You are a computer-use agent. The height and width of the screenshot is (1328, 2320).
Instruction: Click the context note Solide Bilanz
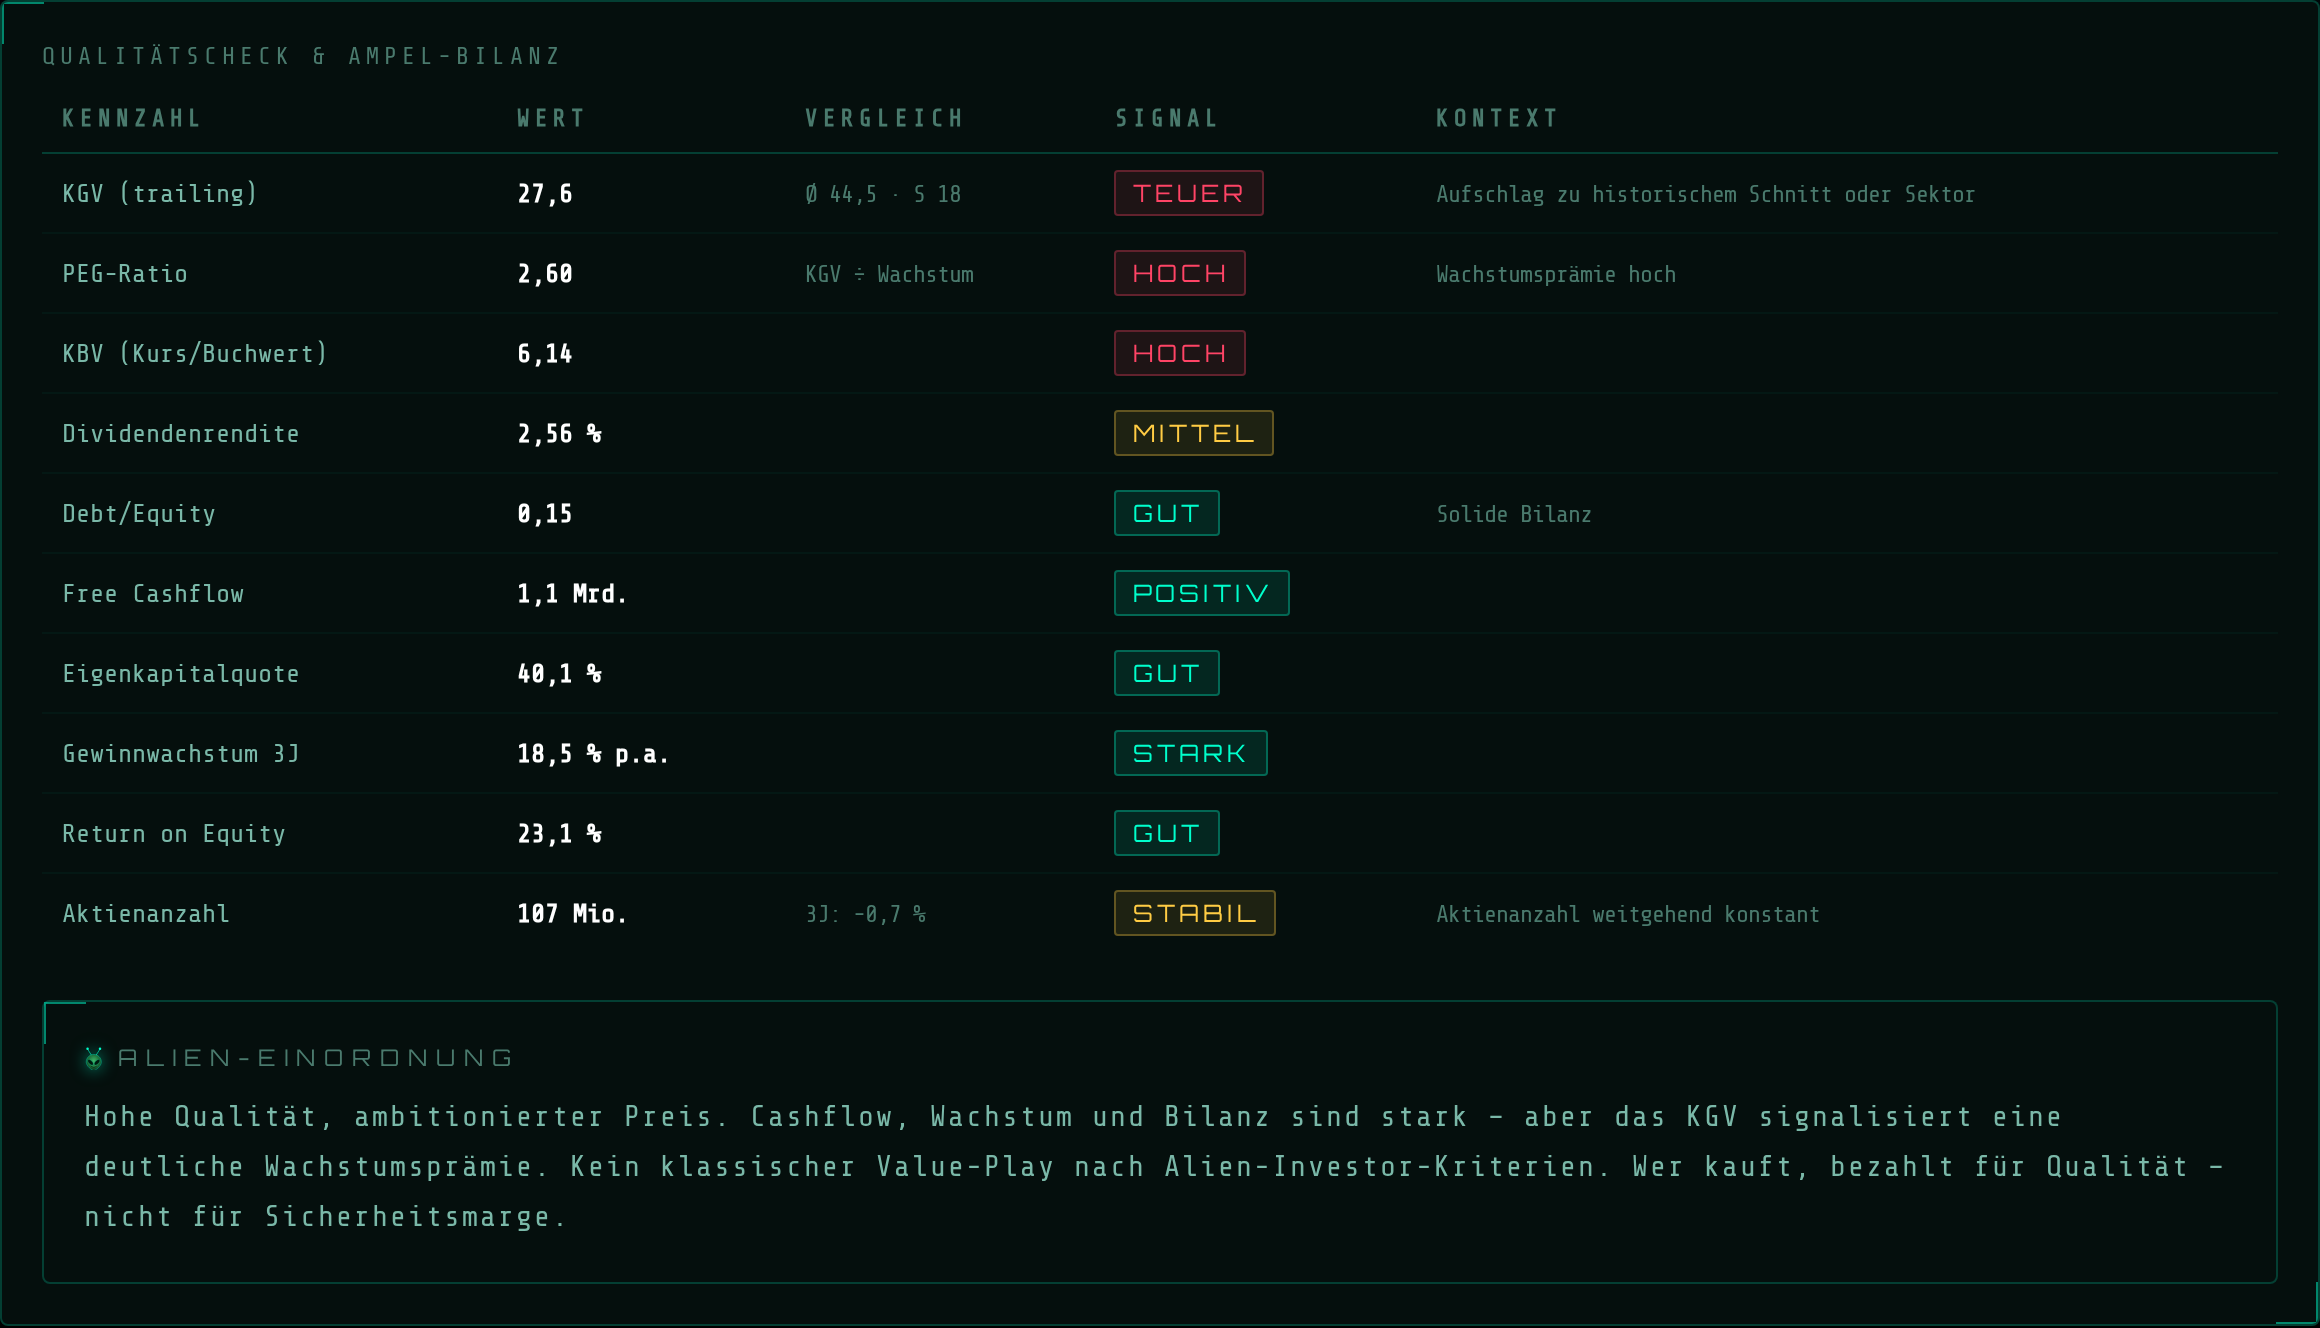point(1514,514)
